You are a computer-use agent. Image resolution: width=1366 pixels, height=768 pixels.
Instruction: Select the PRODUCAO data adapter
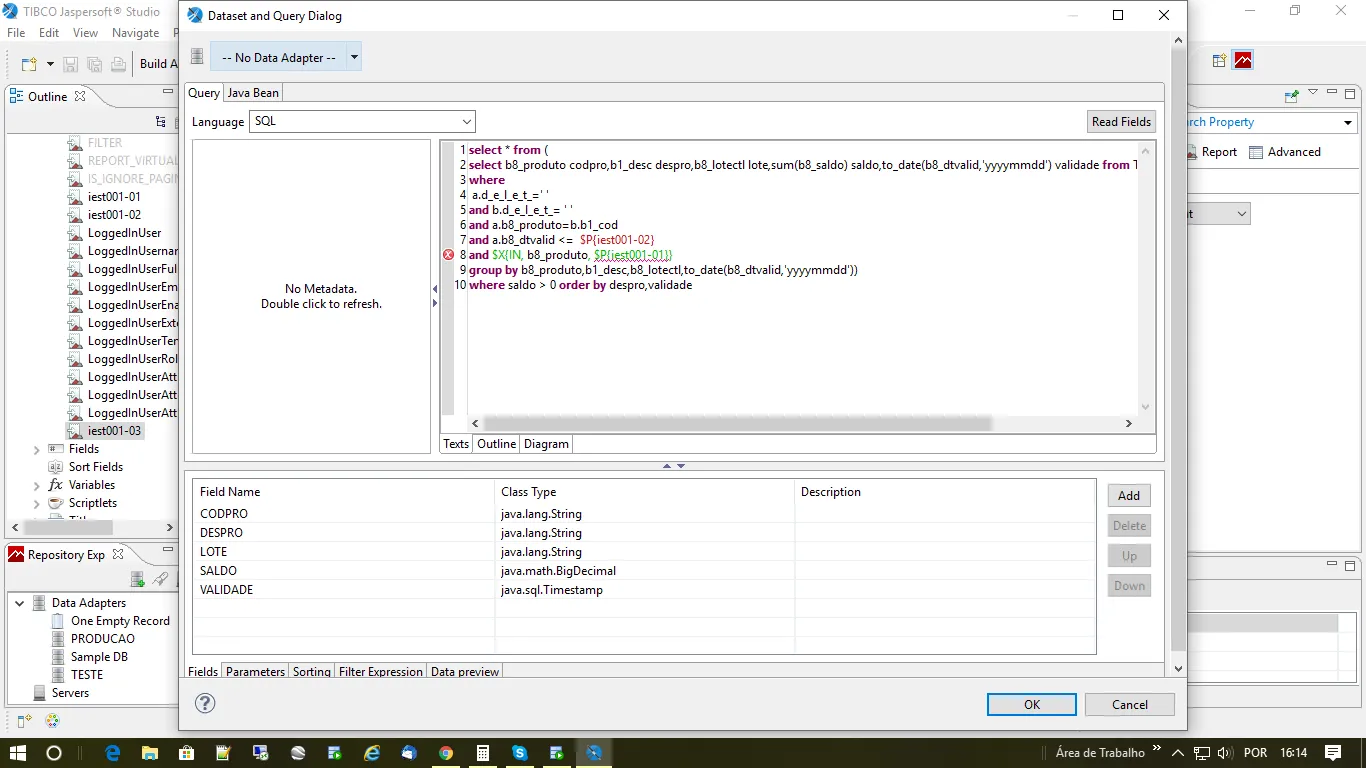(x=102, y=639)
